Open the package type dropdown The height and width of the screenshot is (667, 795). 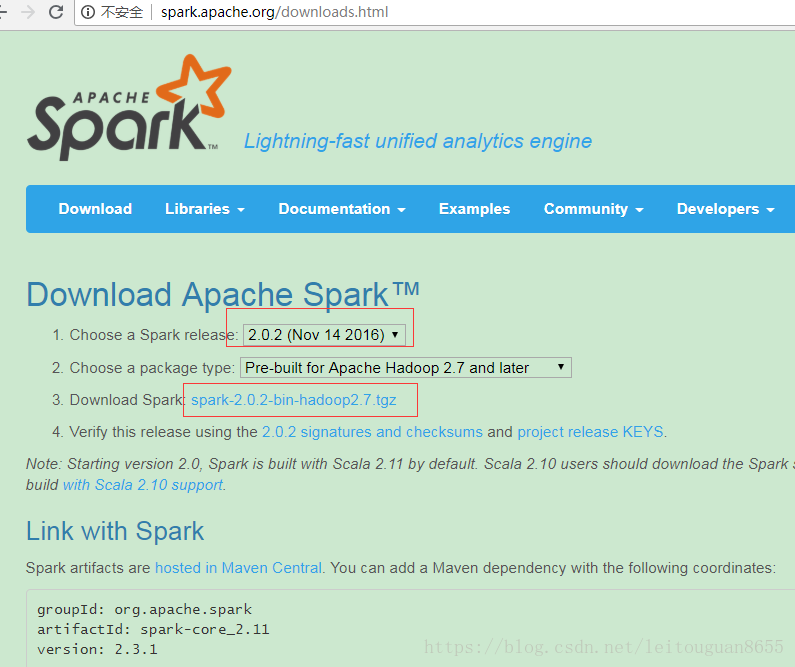pos(406,367)
